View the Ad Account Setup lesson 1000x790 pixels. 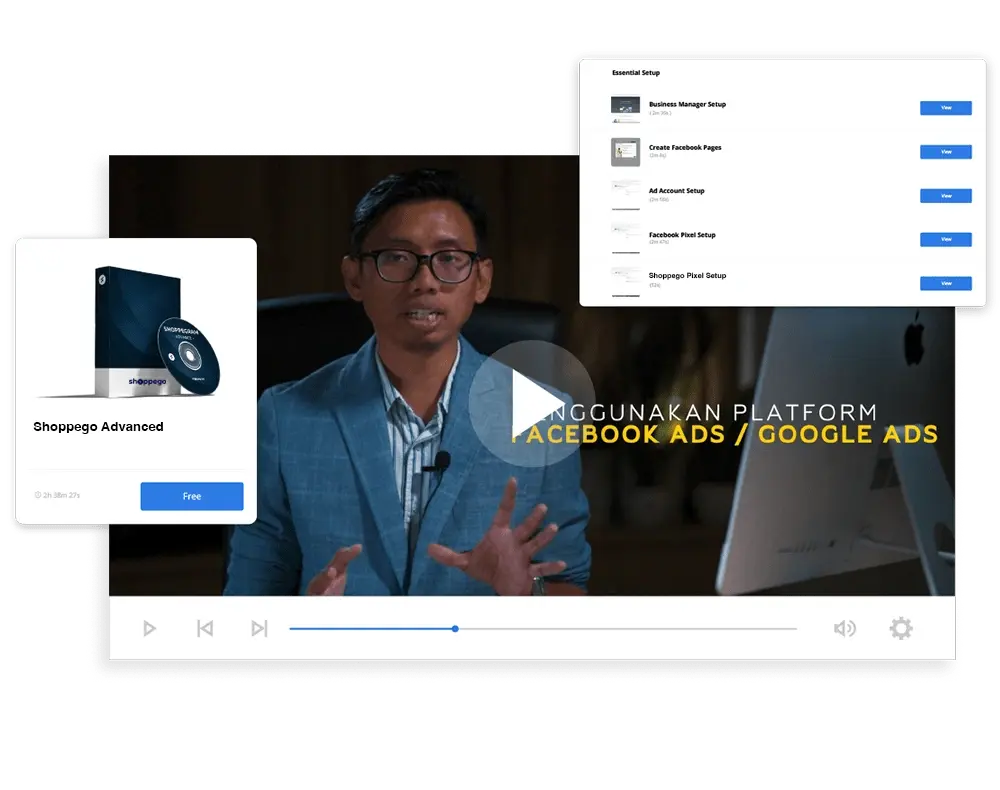click(946, 196)
